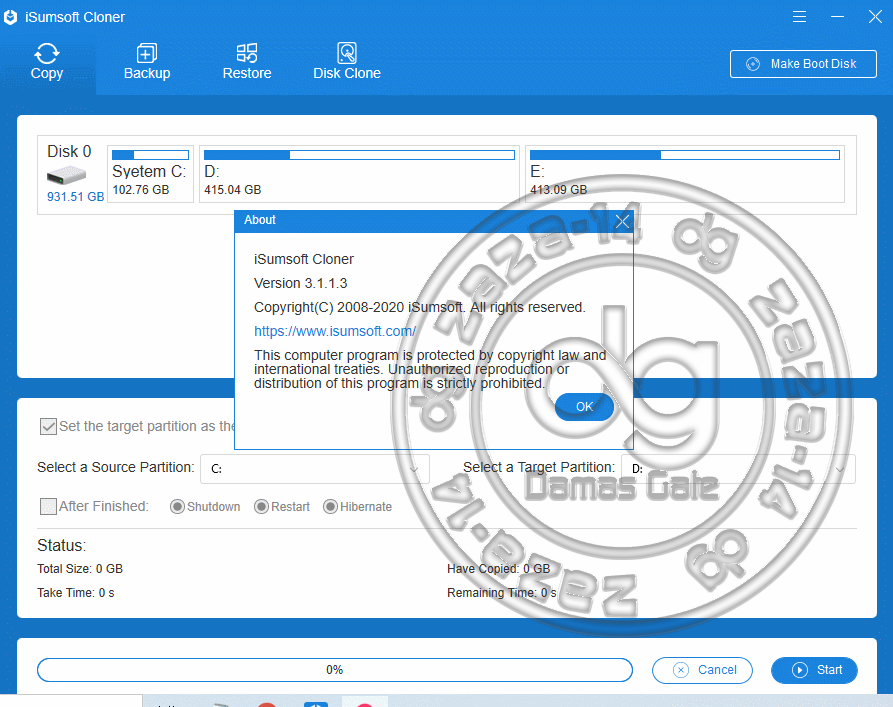Select the Syetem C: partition
Image resolution: width=893 pixels, height=707 pixels.
(150, 174)
